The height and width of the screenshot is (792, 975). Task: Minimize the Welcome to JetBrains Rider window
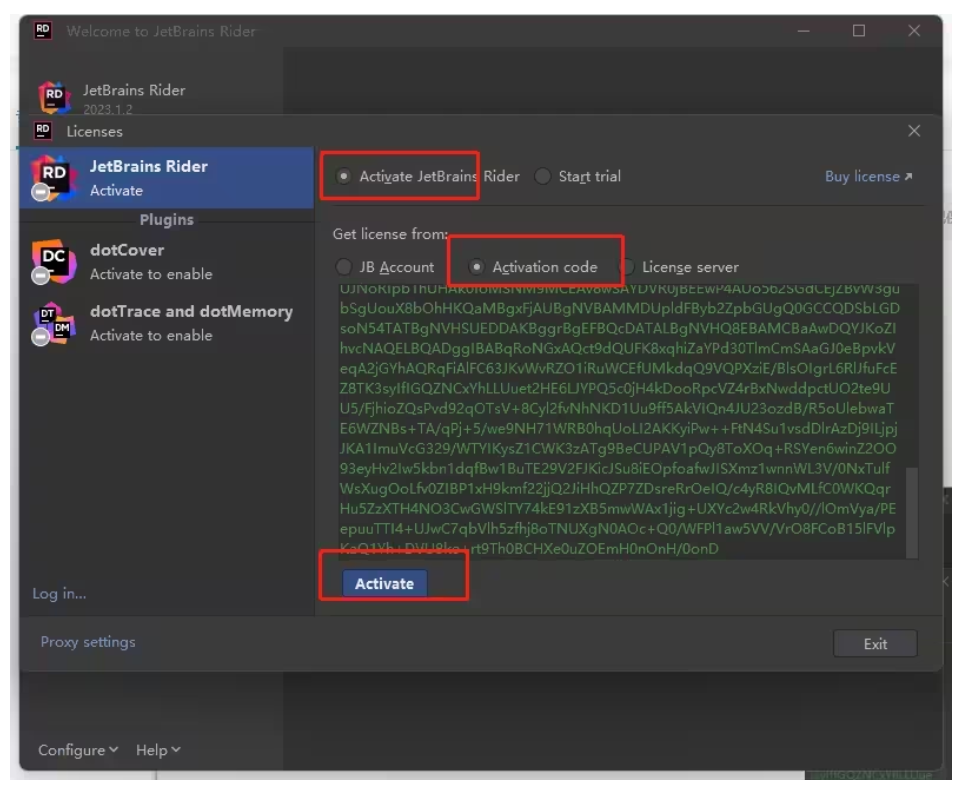click(x=803, y=30)
